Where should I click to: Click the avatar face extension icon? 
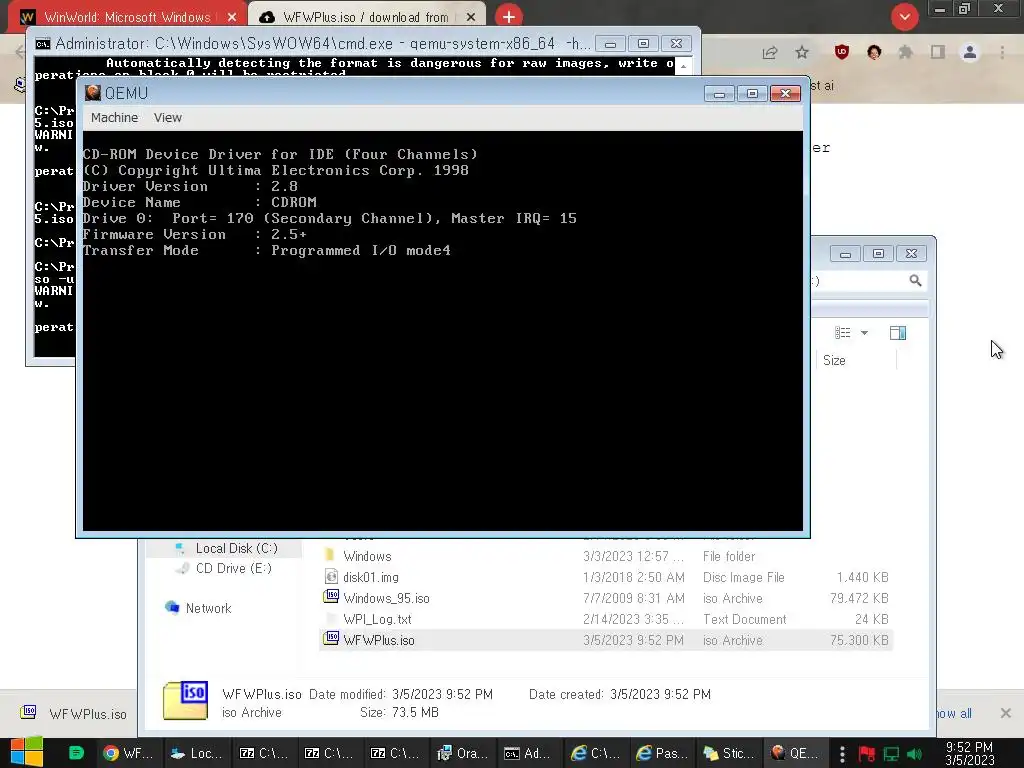point(874,52)
